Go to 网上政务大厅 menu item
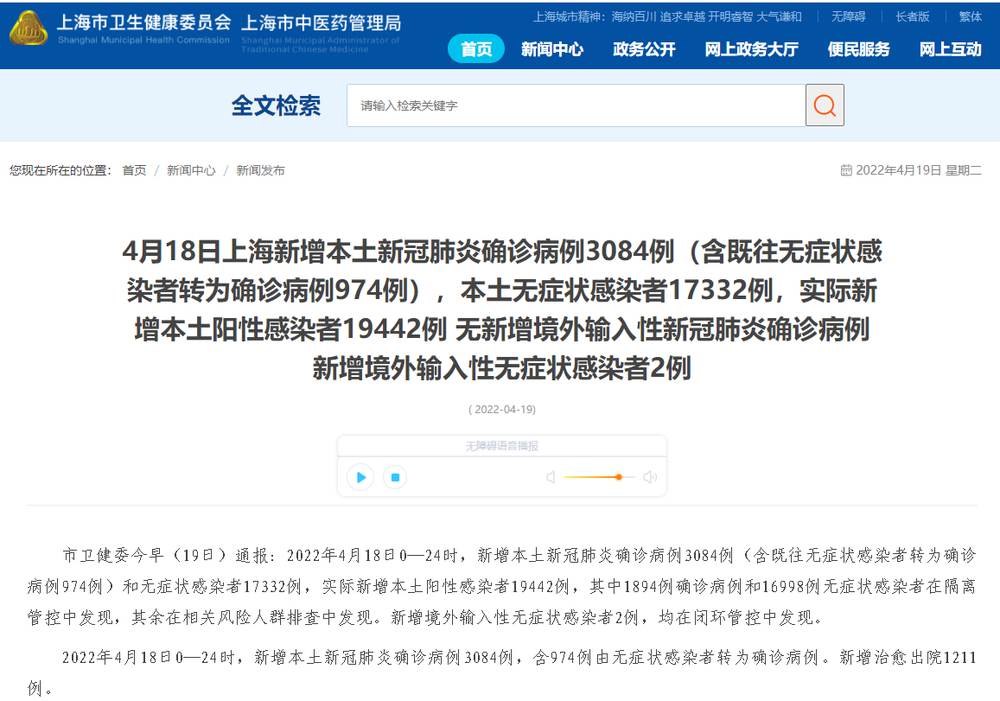The image size is (1000, 701). (751, 49)
